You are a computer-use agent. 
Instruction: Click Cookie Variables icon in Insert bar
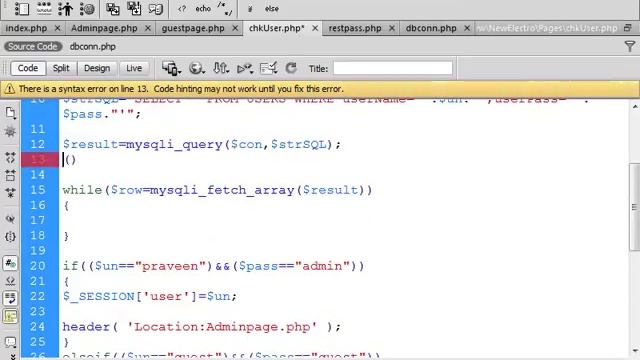click(87, 9)
